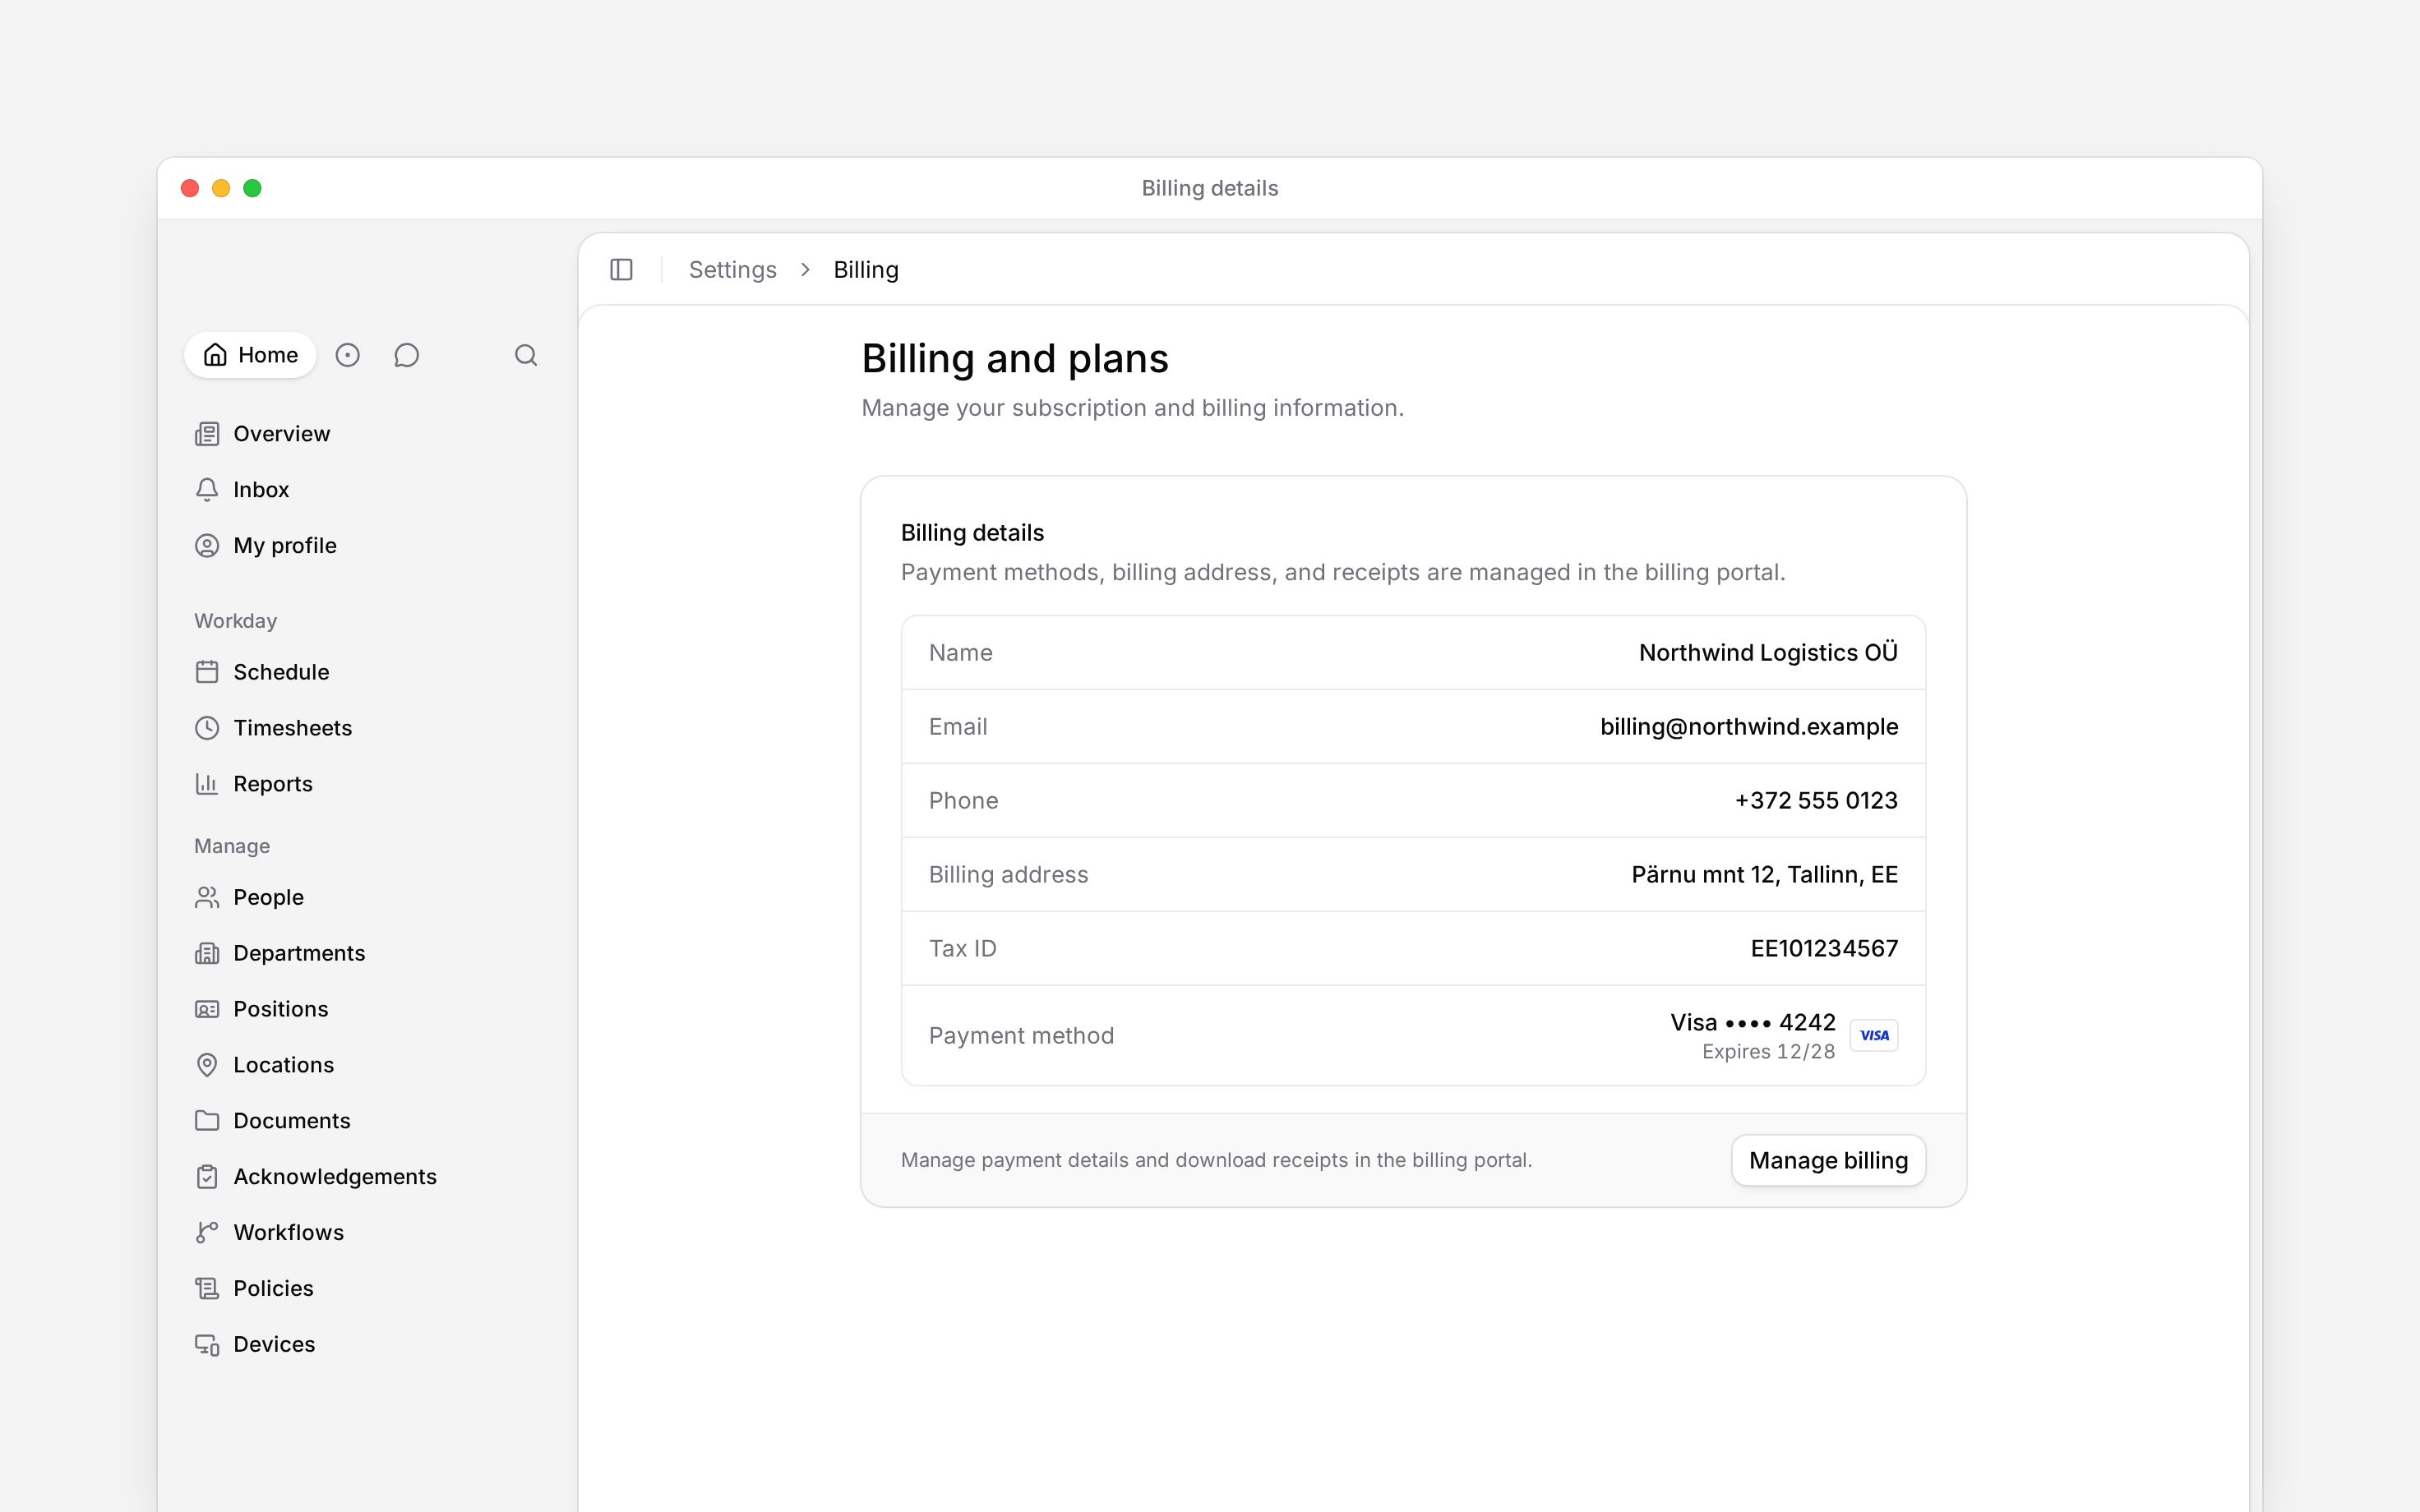This screenshot has width=2420, height=1512.
Task: Click the Documents folder icon
Action: (207, 1121)
